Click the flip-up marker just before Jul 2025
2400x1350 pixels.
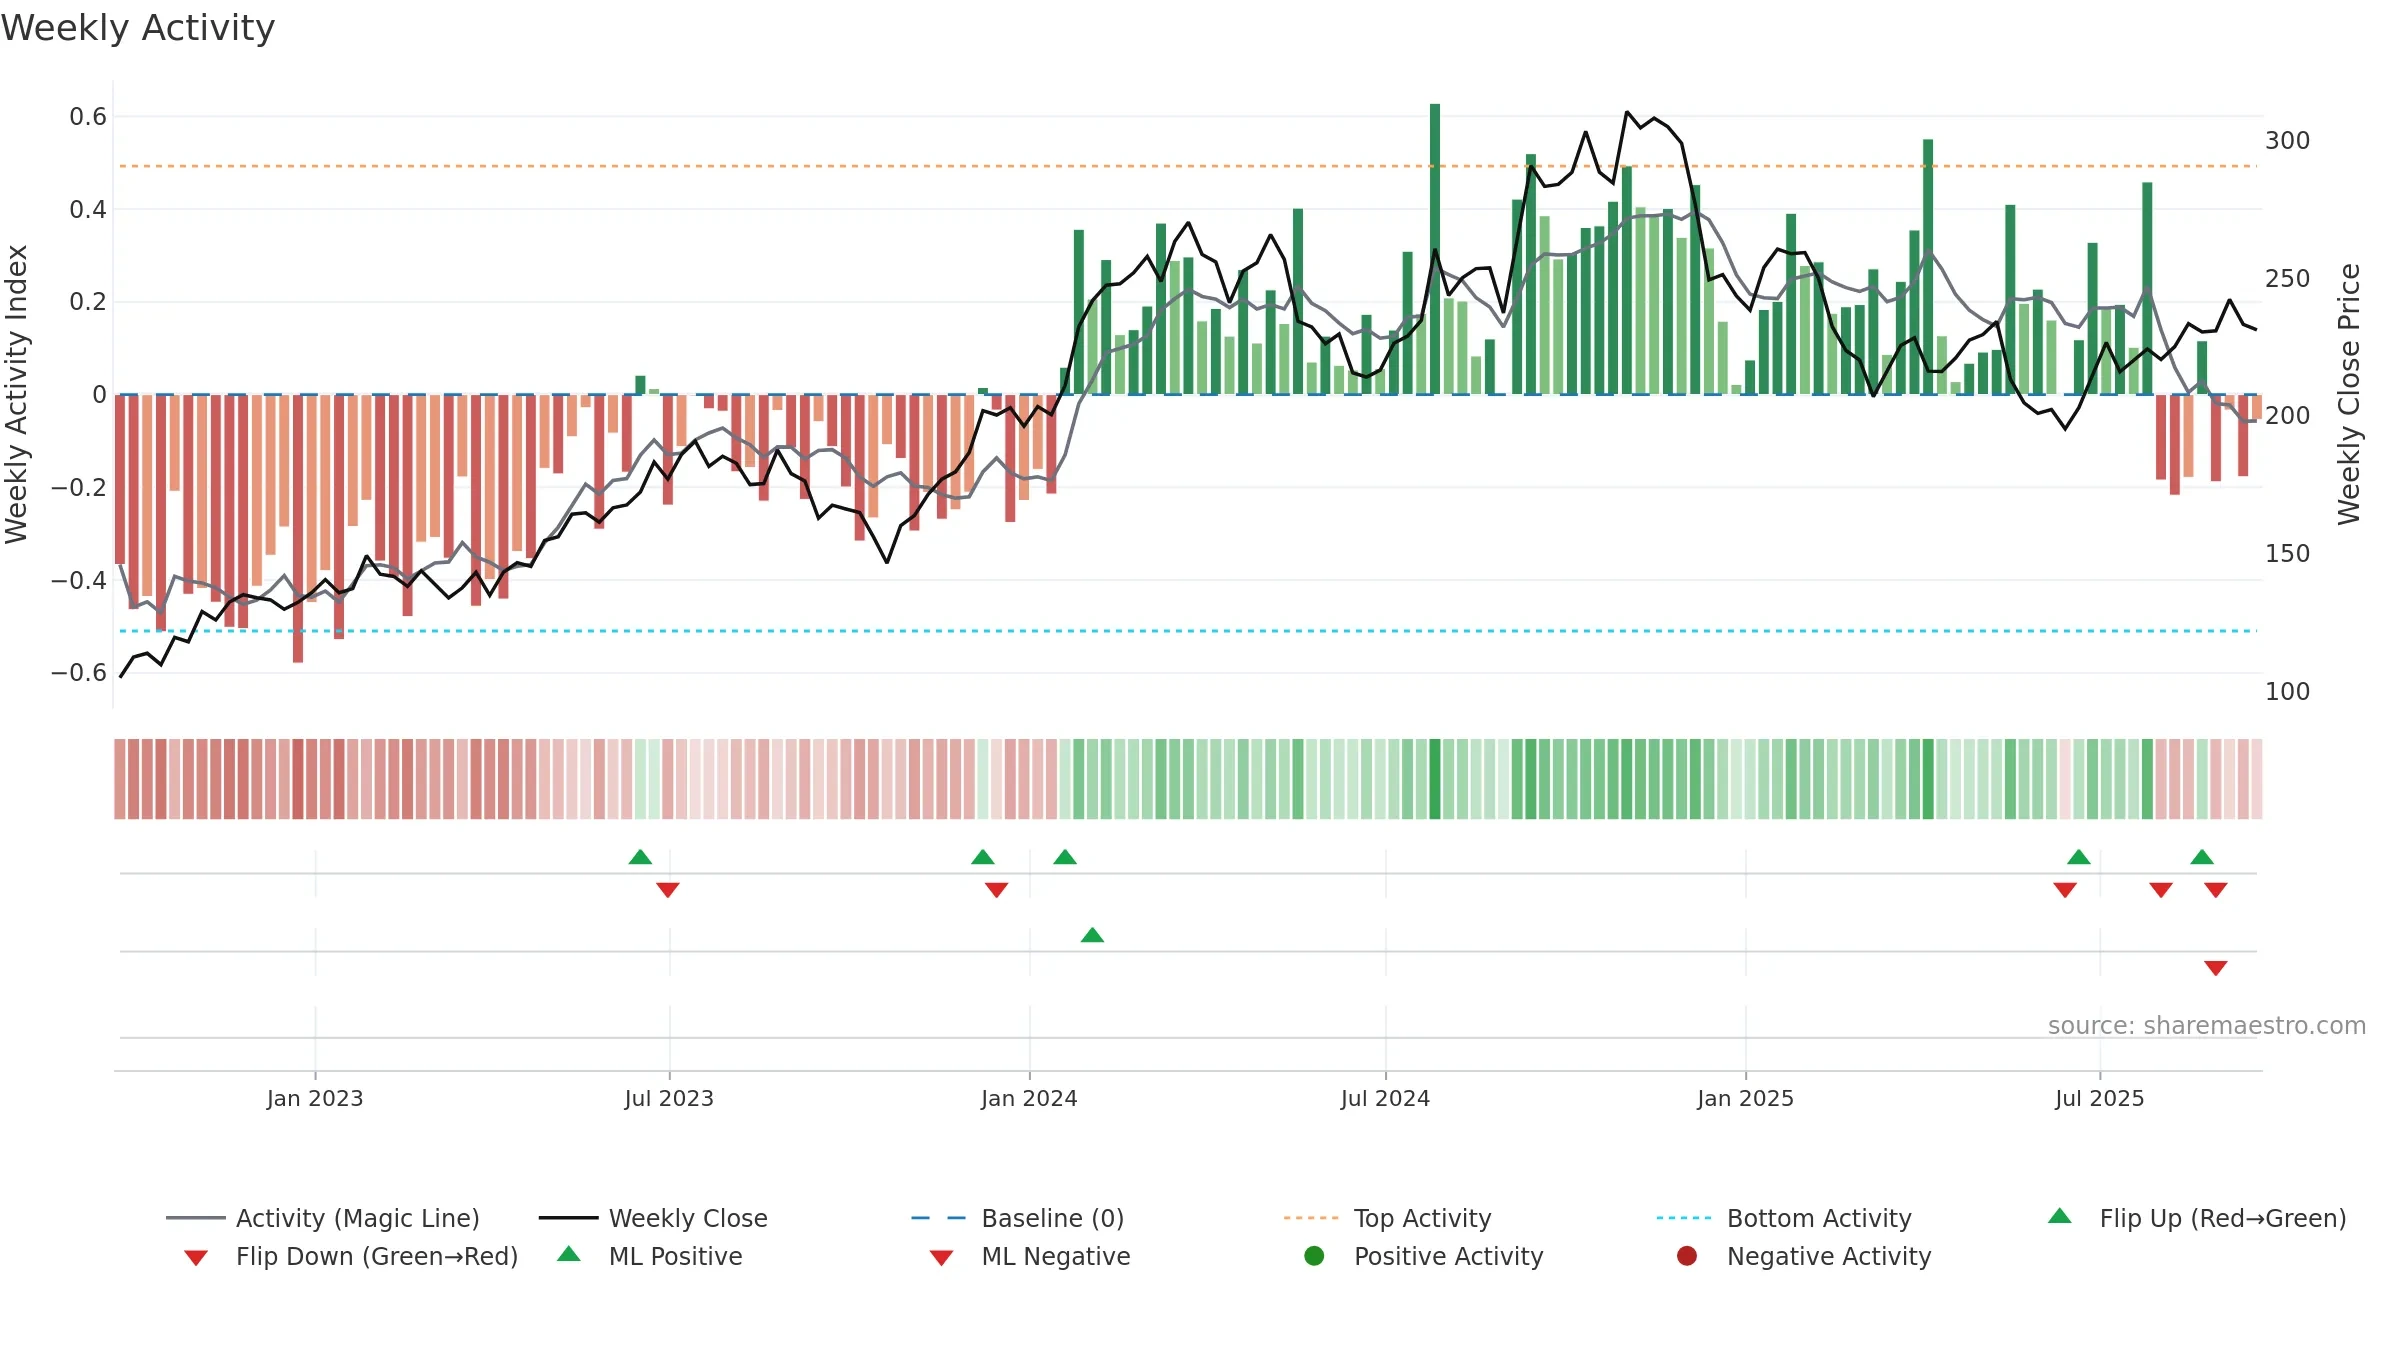point(2079,857)
